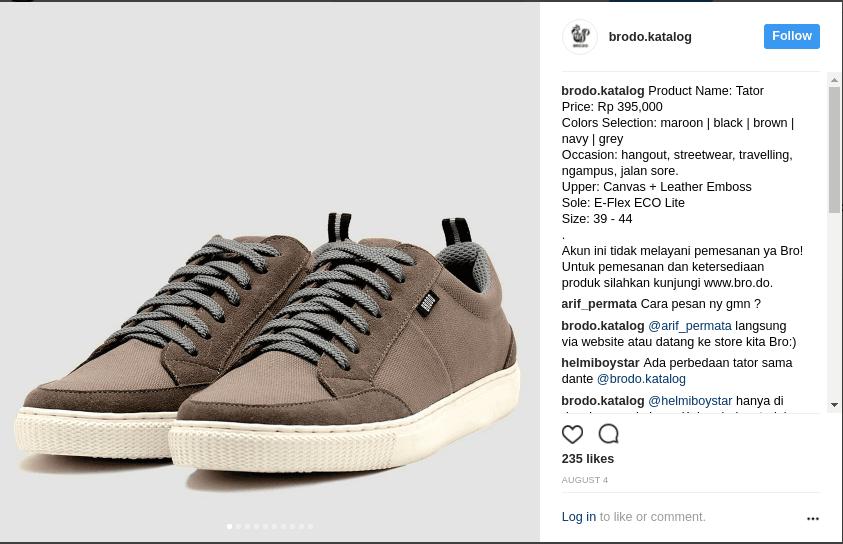Image resolution: width=843 pixels, height=544 pixels.
Task: Follow the brodo.katalog account
Action: click(x=791, y=36)
